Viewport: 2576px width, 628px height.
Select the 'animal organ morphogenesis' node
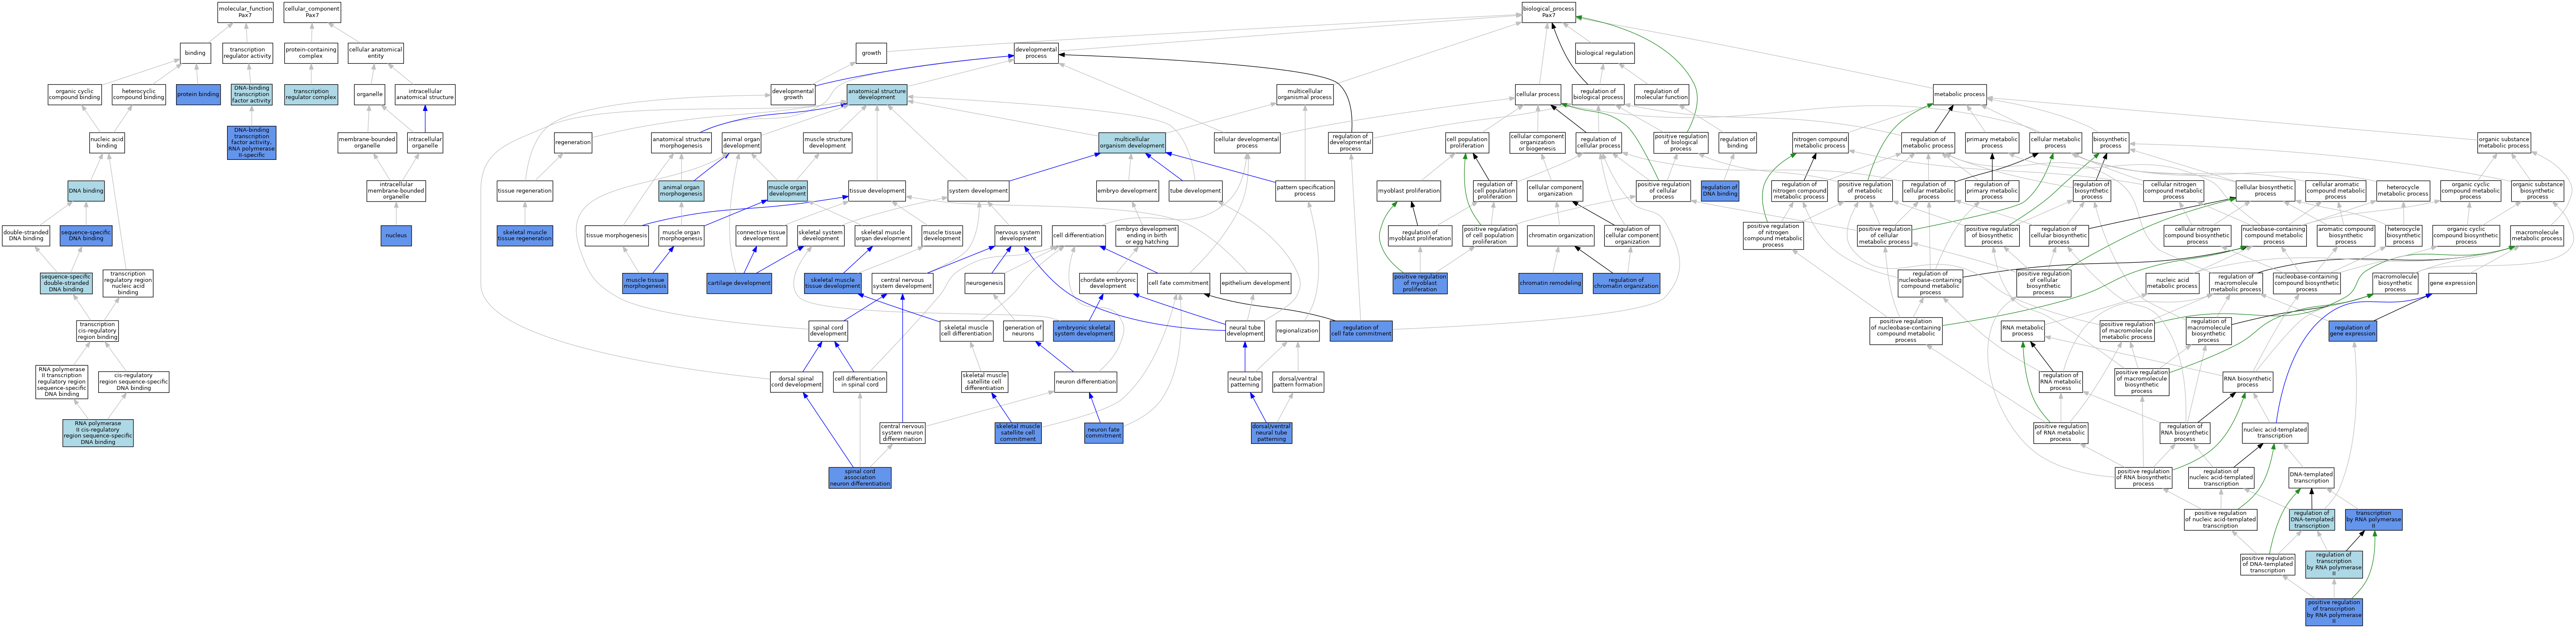[681, 191]
